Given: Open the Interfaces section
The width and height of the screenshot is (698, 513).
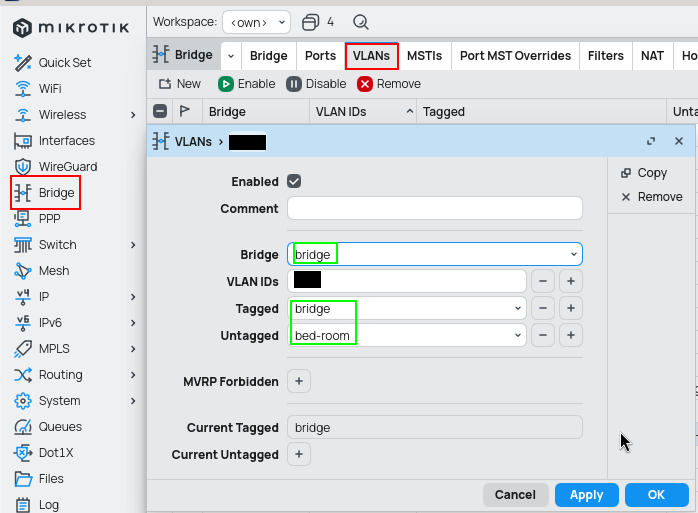Looking at the screenshot, I should pyautogui.click(x=54, y=141).
